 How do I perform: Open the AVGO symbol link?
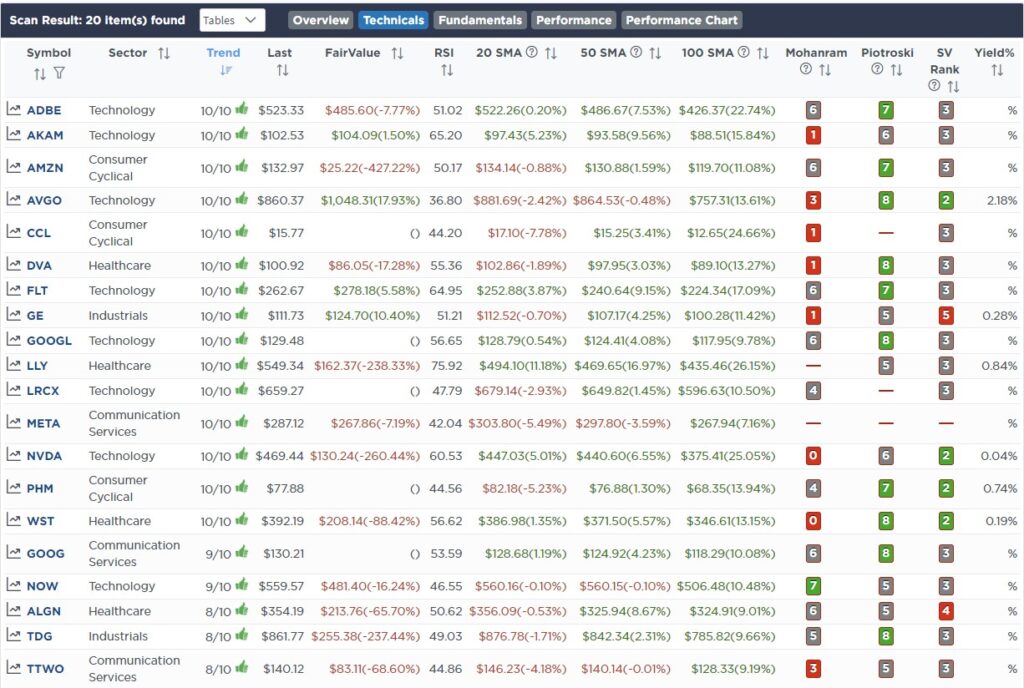point(44,200)
